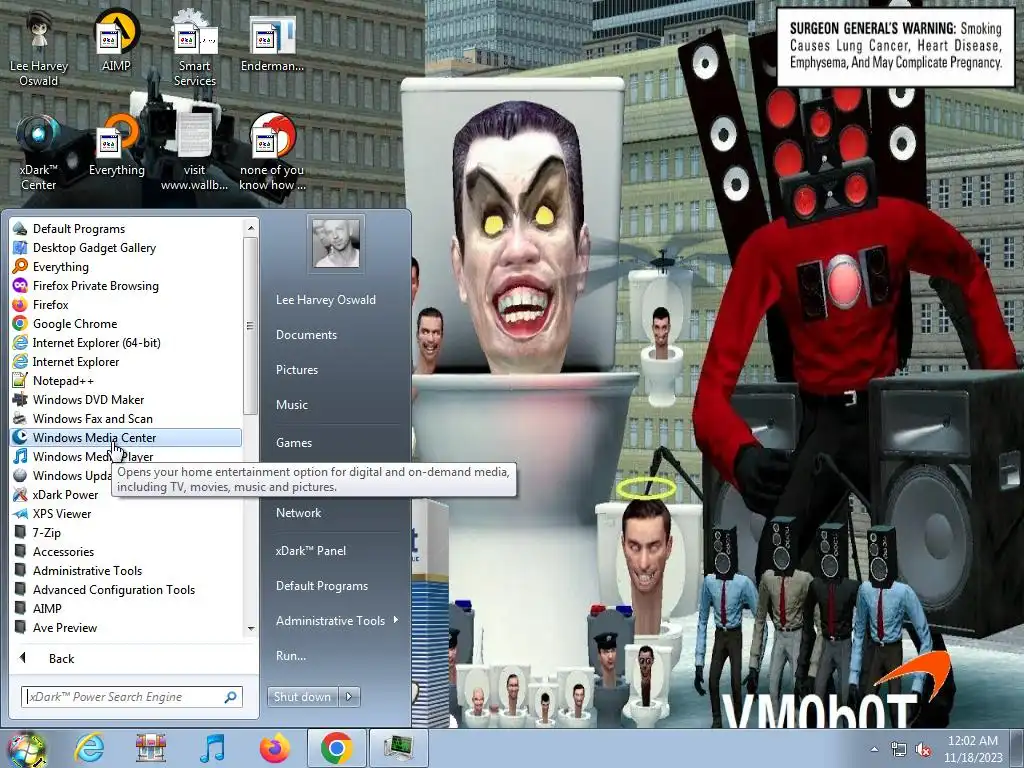Open the Smart Services desktop shortcut
This screenshot has width=1024, height=768.
pos(195,49)
